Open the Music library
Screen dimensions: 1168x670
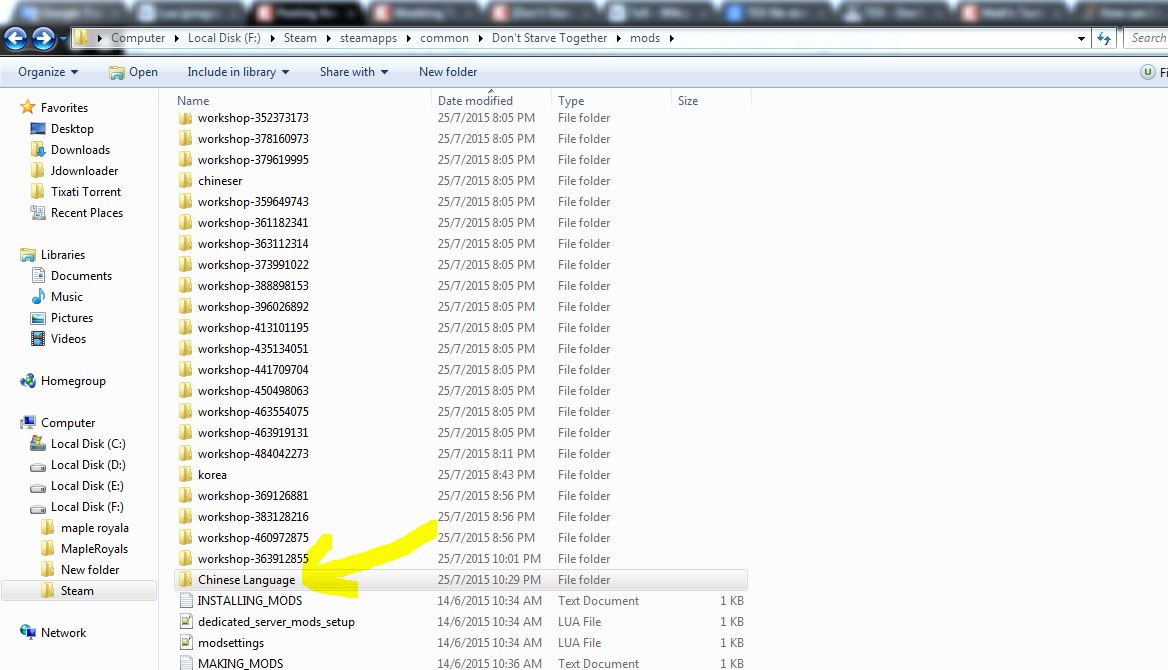[66, 297]
